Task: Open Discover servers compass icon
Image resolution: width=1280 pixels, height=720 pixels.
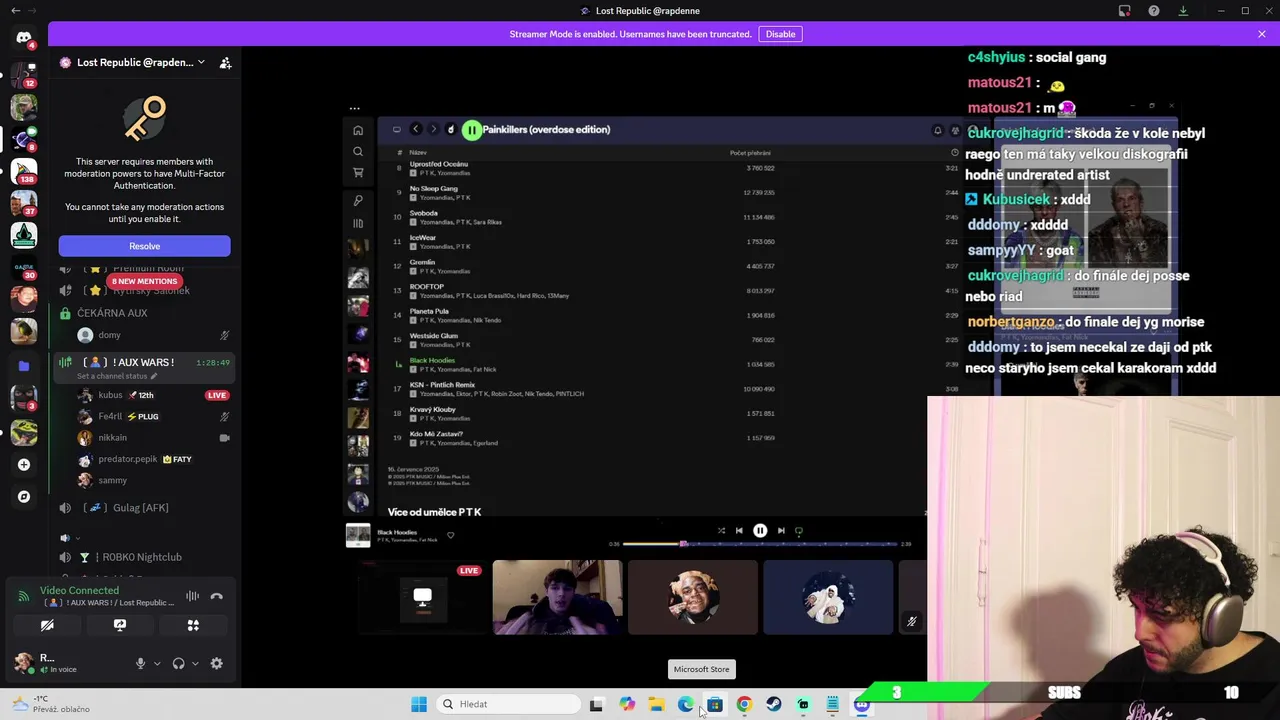Action: click(24, 496)
